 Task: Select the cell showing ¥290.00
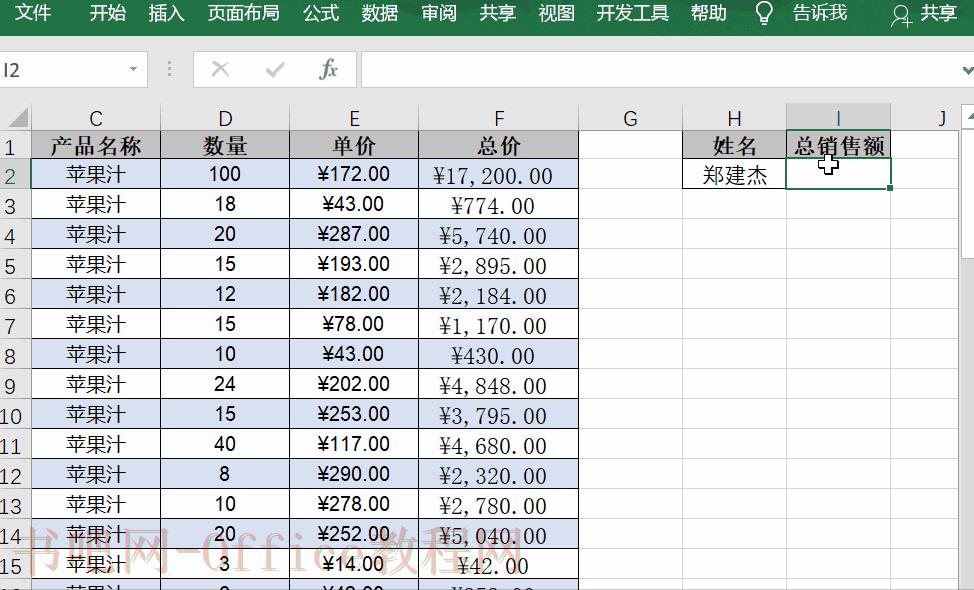(354, 474)
